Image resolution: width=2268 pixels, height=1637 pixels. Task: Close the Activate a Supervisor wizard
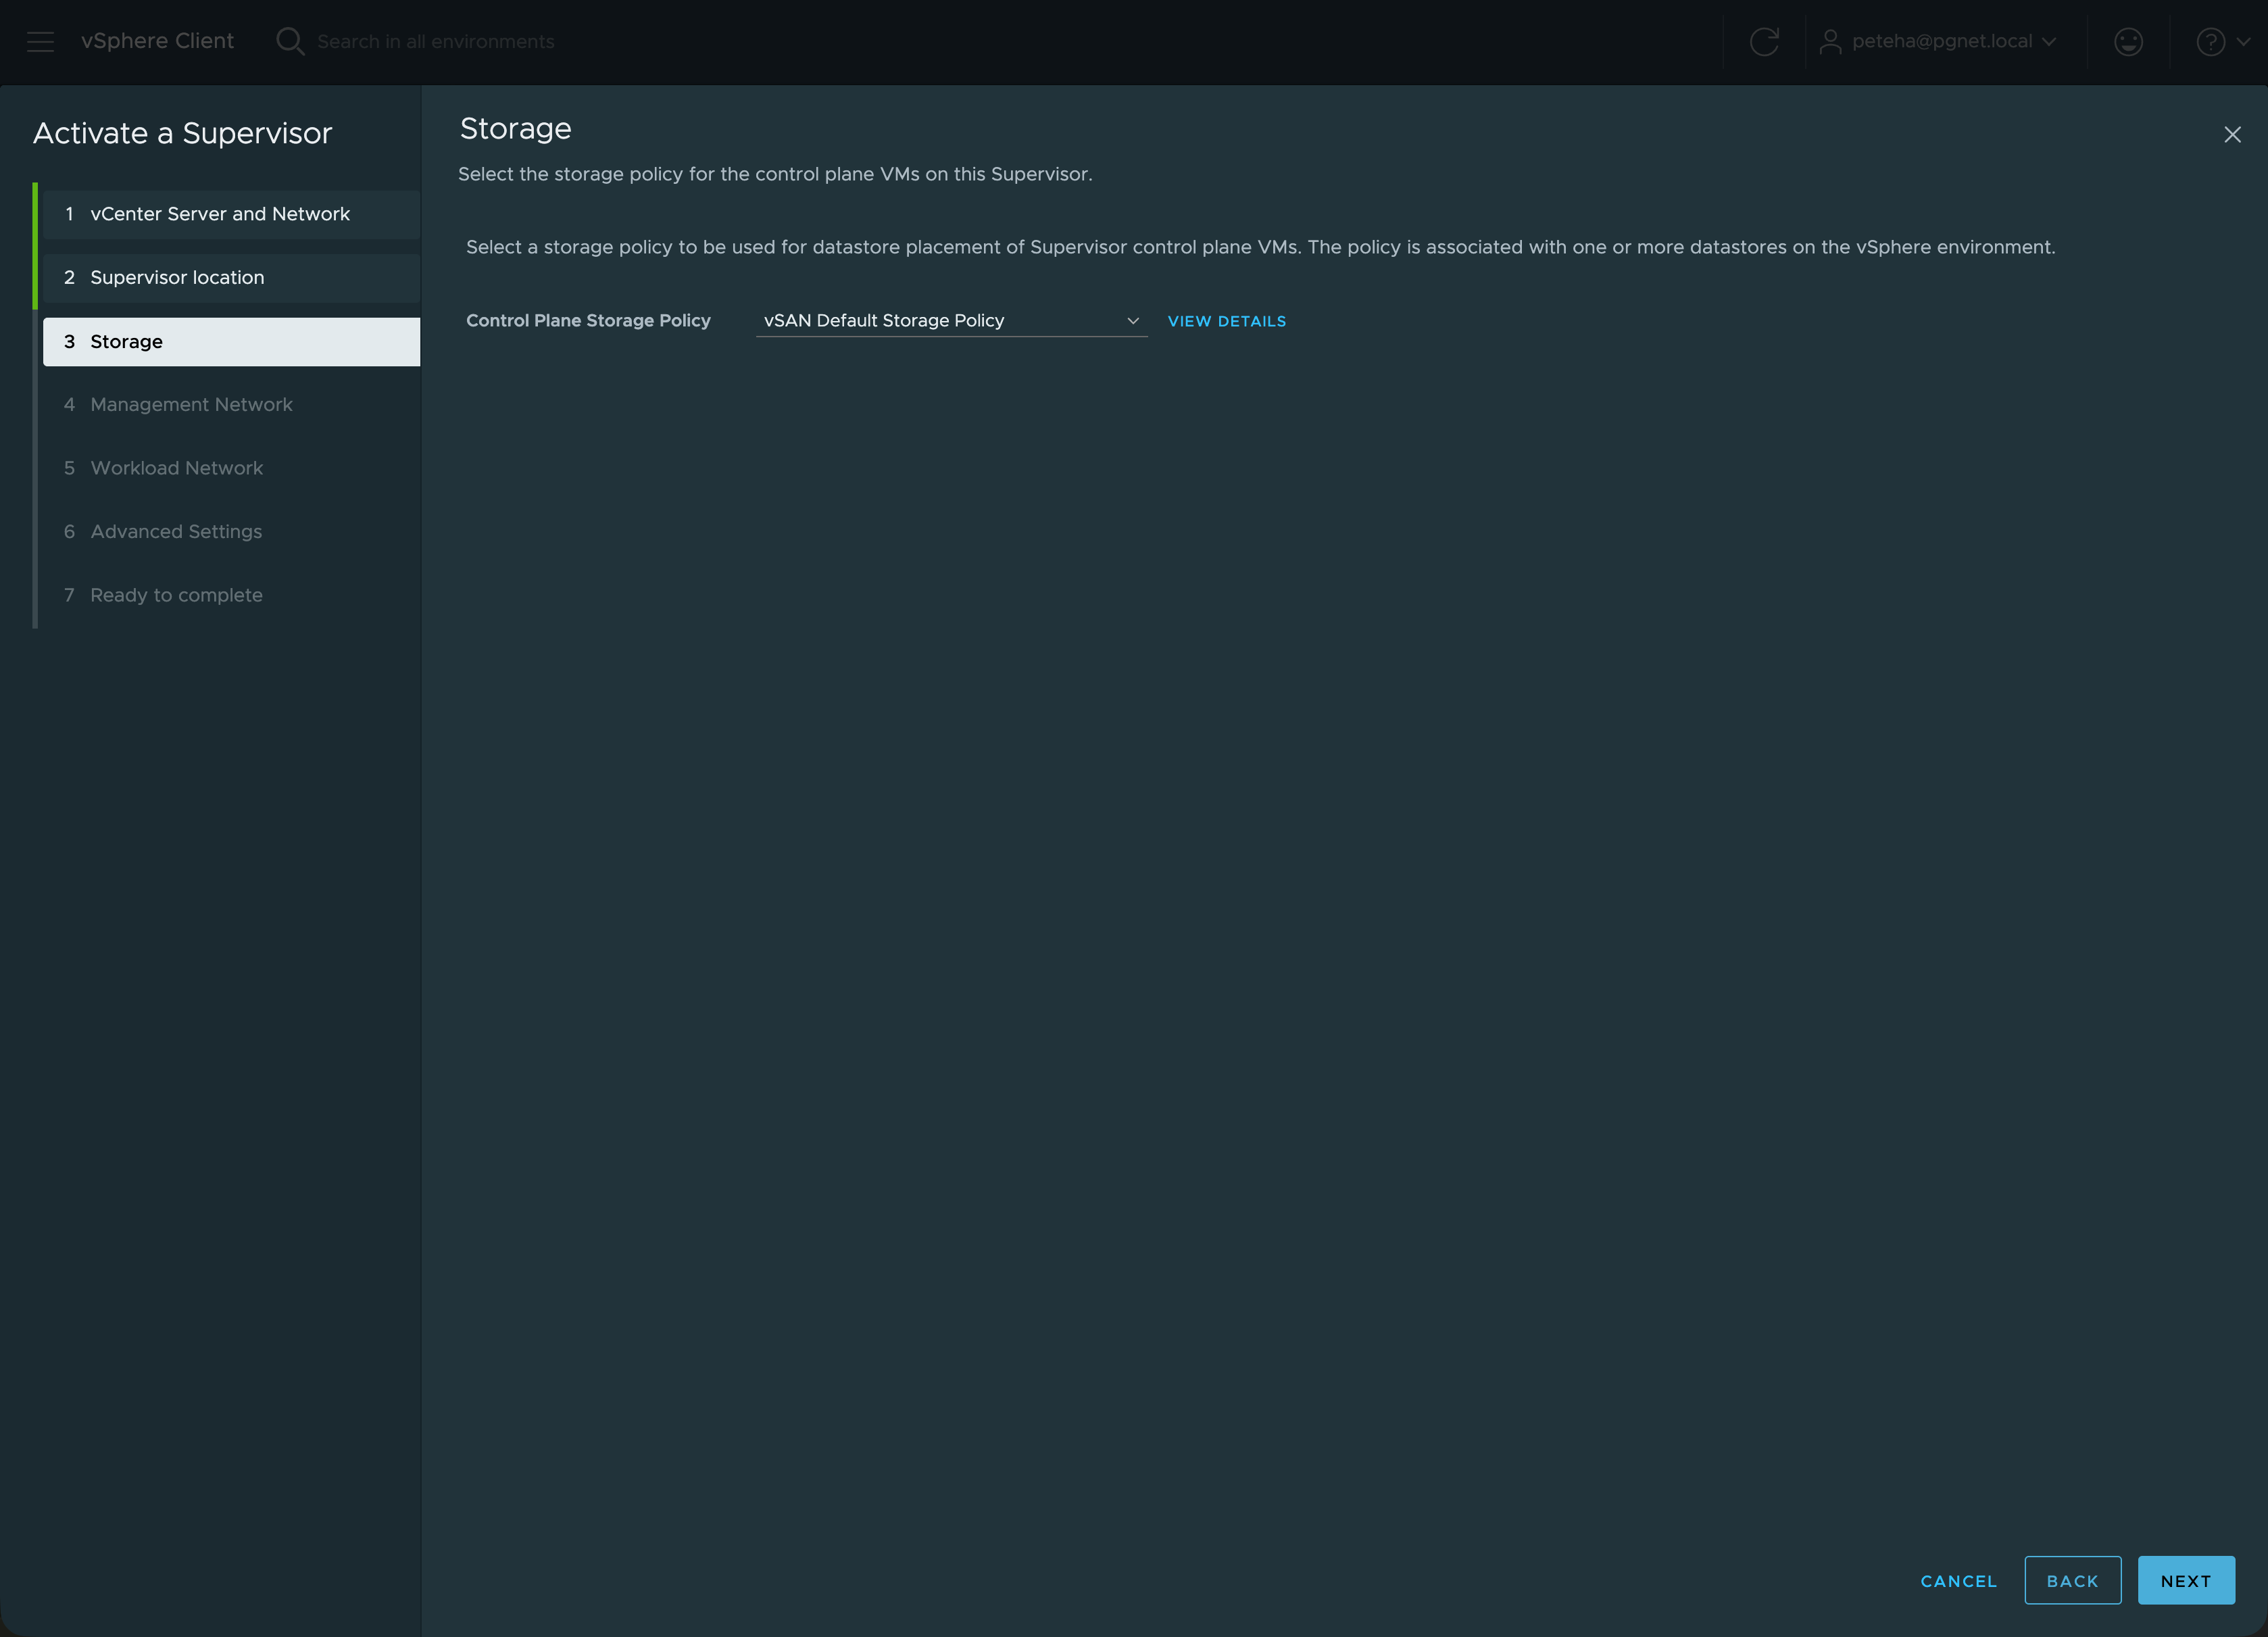[x=2232, y=134]
